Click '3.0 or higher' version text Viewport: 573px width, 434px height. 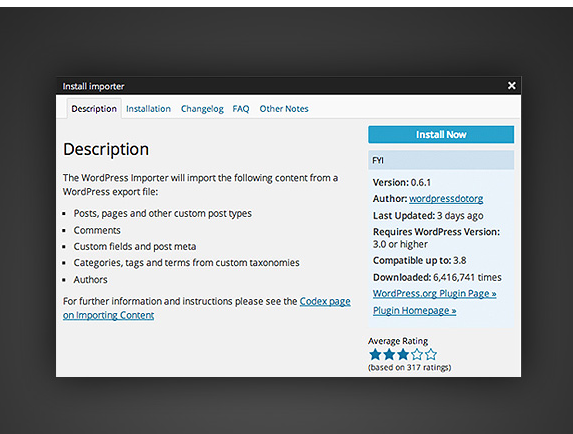(400, 244)
